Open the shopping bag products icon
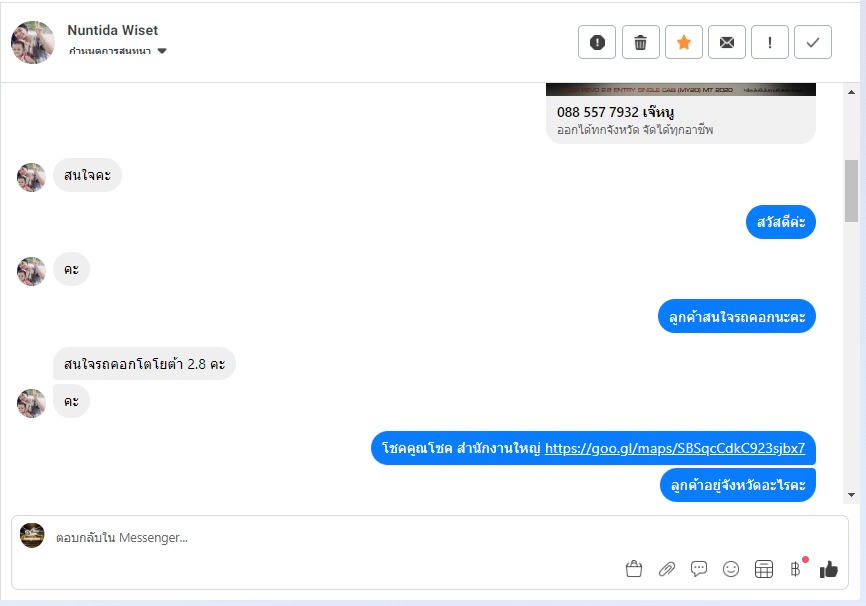The width and height of the screenshot is (866, 606). click(634, 569)
